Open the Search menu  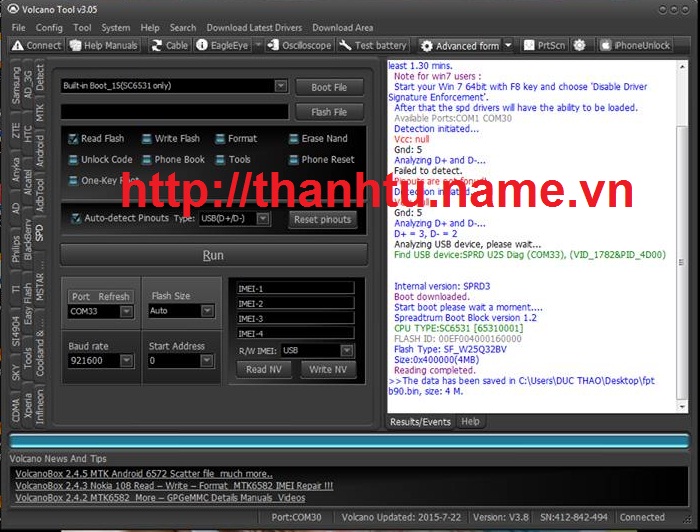tap(183, 28)
